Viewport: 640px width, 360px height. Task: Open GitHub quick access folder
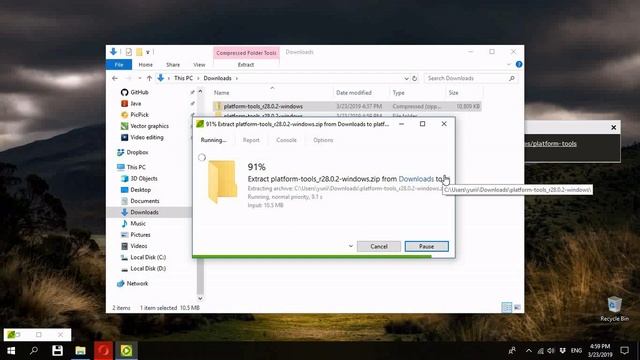pyautogui.click(x=139, y=92)
